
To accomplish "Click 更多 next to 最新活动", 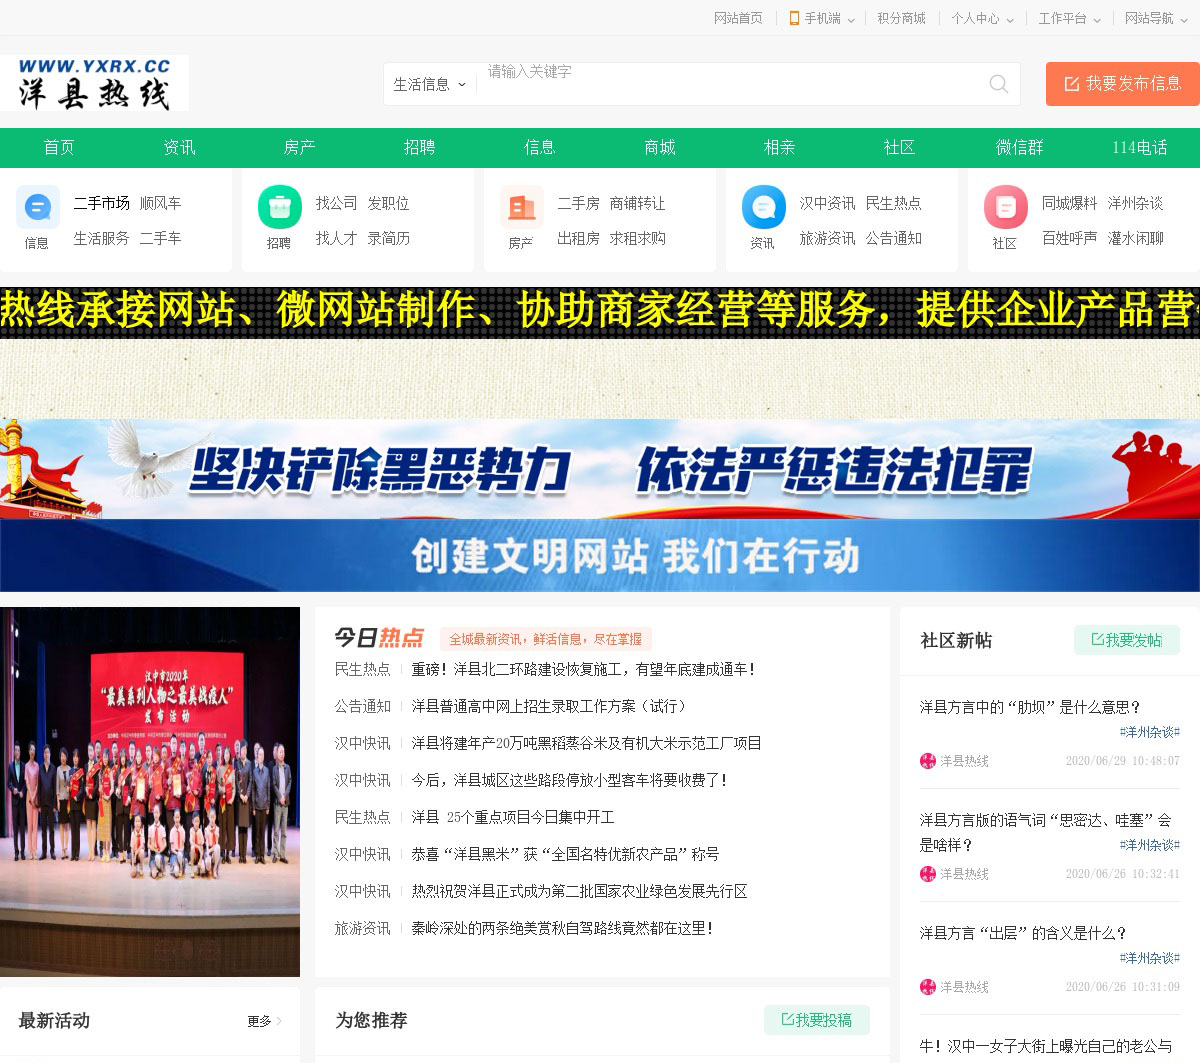I will (265, 1021).
